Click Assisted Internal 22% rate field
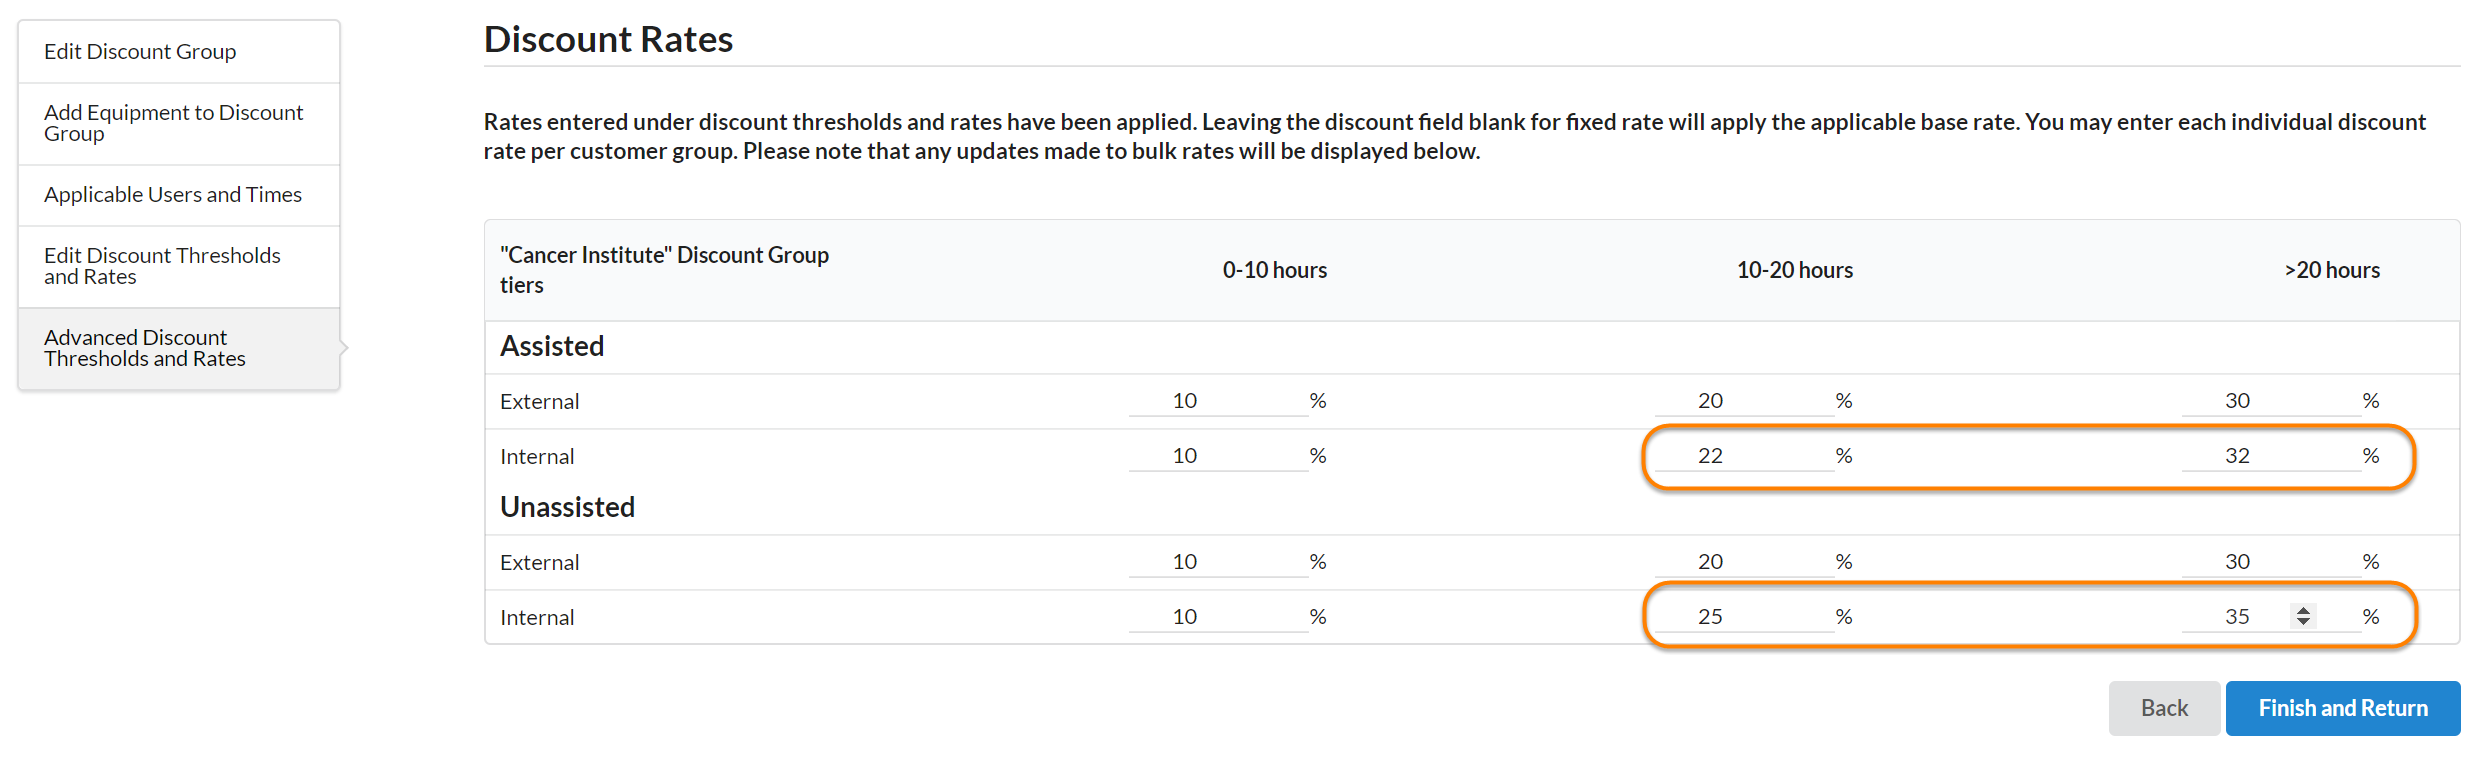This screenshot has width=2476, height=757. coord(1743,456)
